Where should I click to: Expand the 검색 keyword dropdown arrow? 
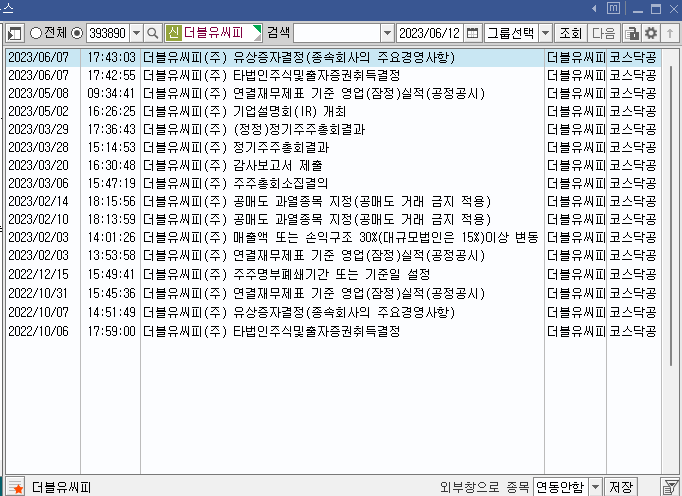[x=387, y=33]
